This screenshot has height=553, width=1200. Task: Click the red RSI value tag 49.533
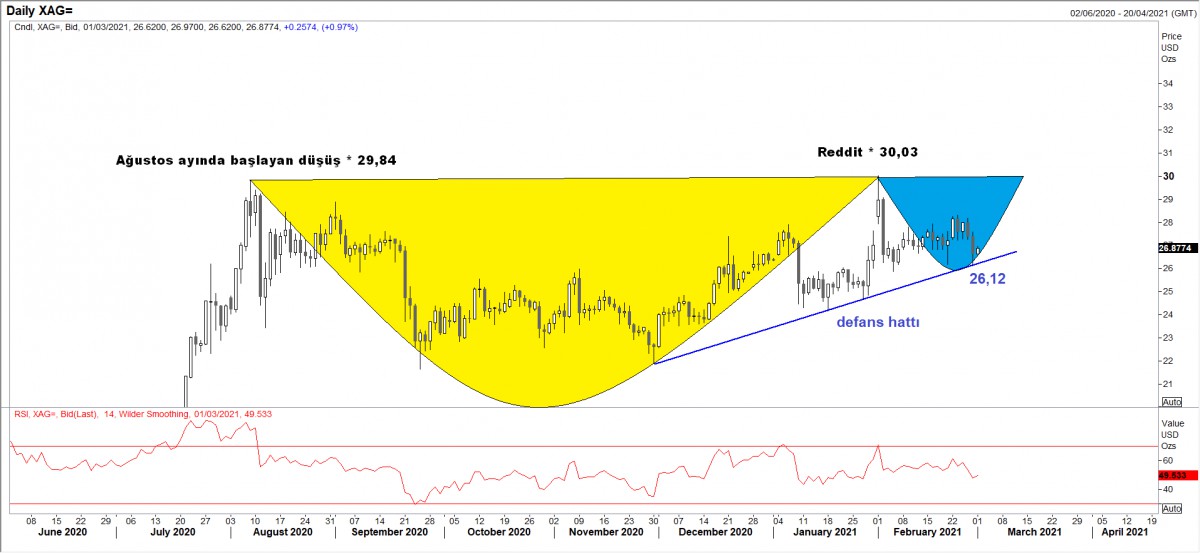pyautogui.click(x=1177, y=475)
